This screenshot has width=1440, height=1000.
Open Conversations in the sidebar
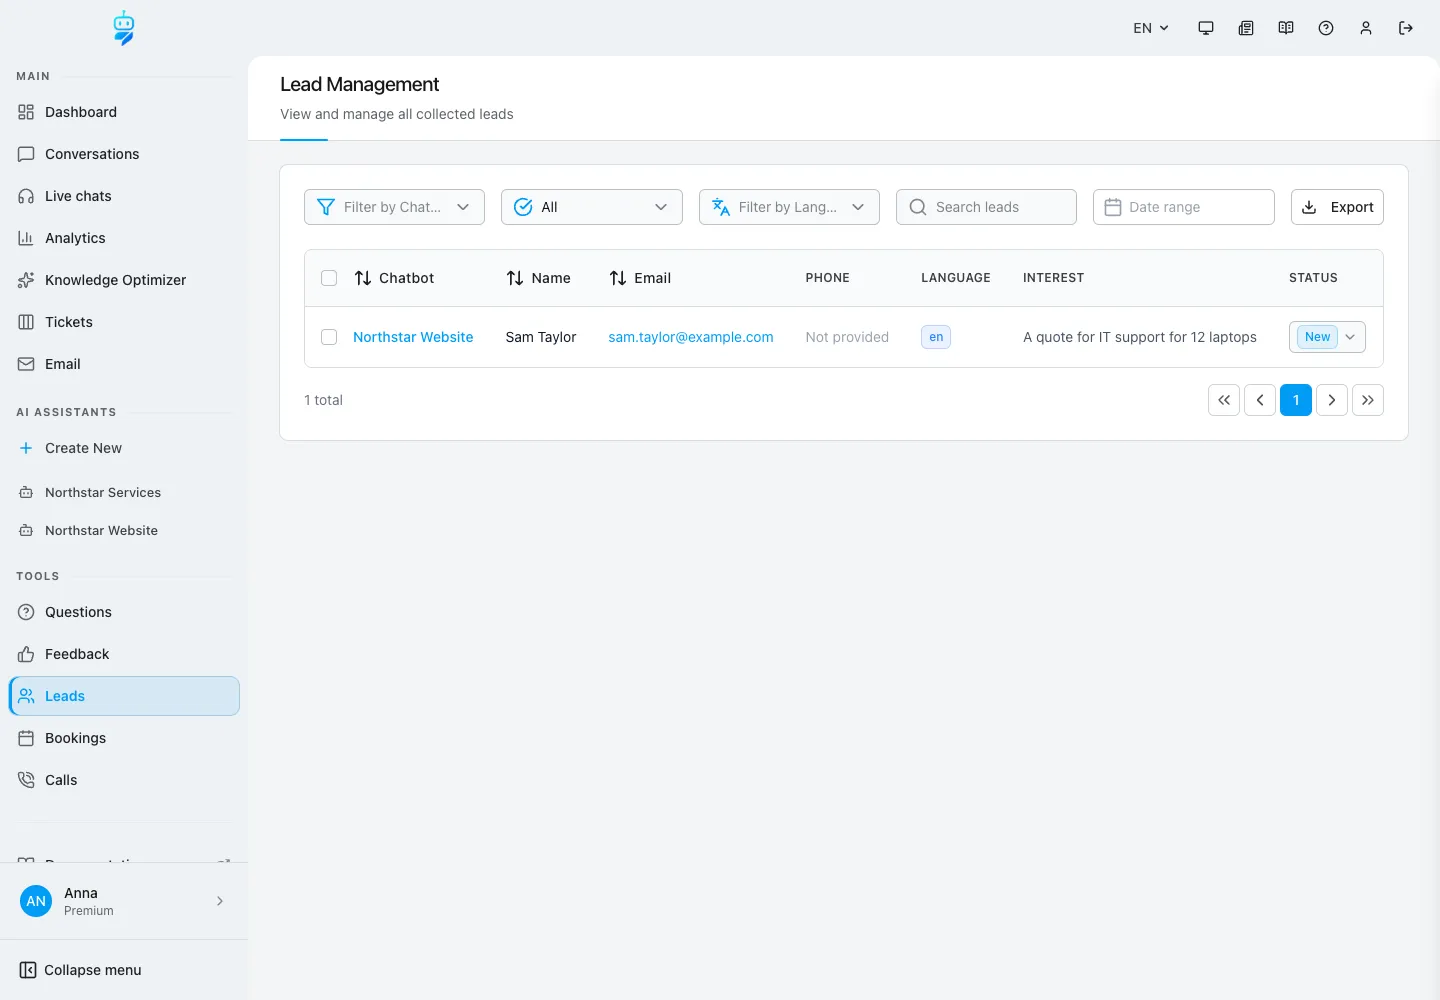124,154
